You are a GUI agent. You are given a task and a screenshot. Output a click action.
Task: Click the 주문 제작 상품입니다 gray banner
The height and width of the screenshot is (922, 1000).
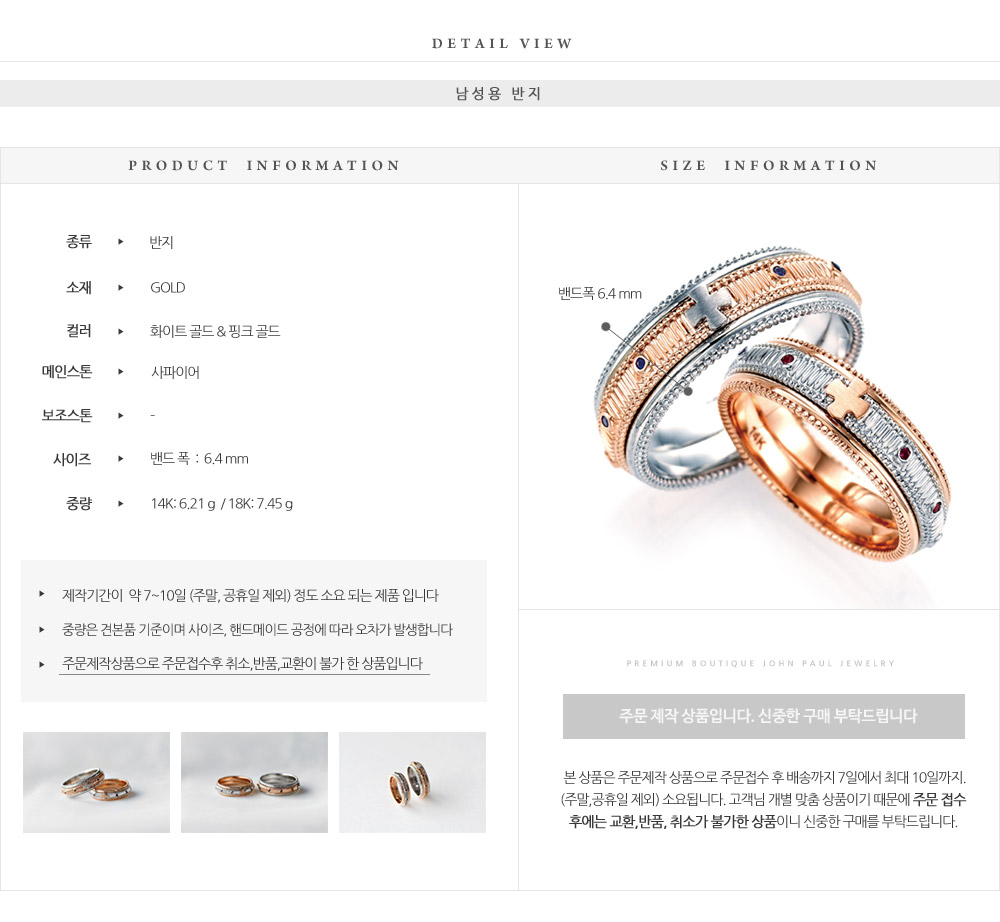click(763, 716)
